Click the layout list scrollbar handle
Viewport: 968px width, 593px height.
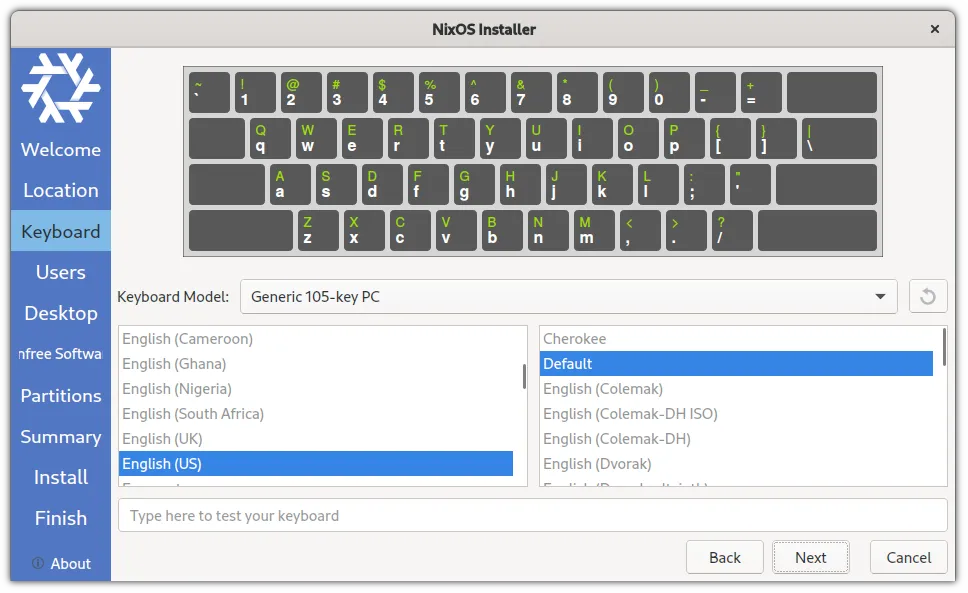(x=524, y=376)
